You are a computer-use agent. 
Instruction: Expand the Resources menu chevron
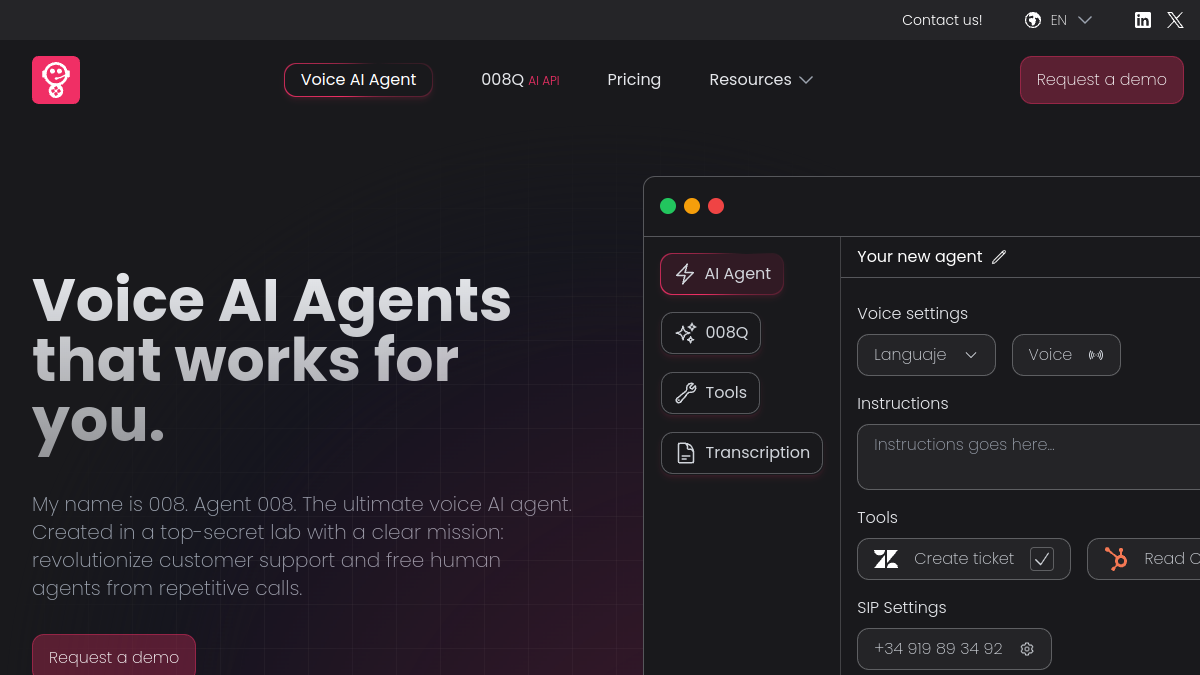point(806,80)
